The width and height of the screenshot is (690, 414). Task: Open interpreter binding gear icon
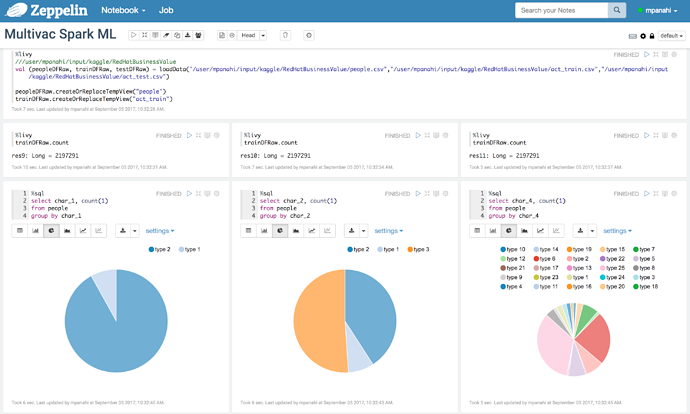pyautogui.click(x=643, y=36)
